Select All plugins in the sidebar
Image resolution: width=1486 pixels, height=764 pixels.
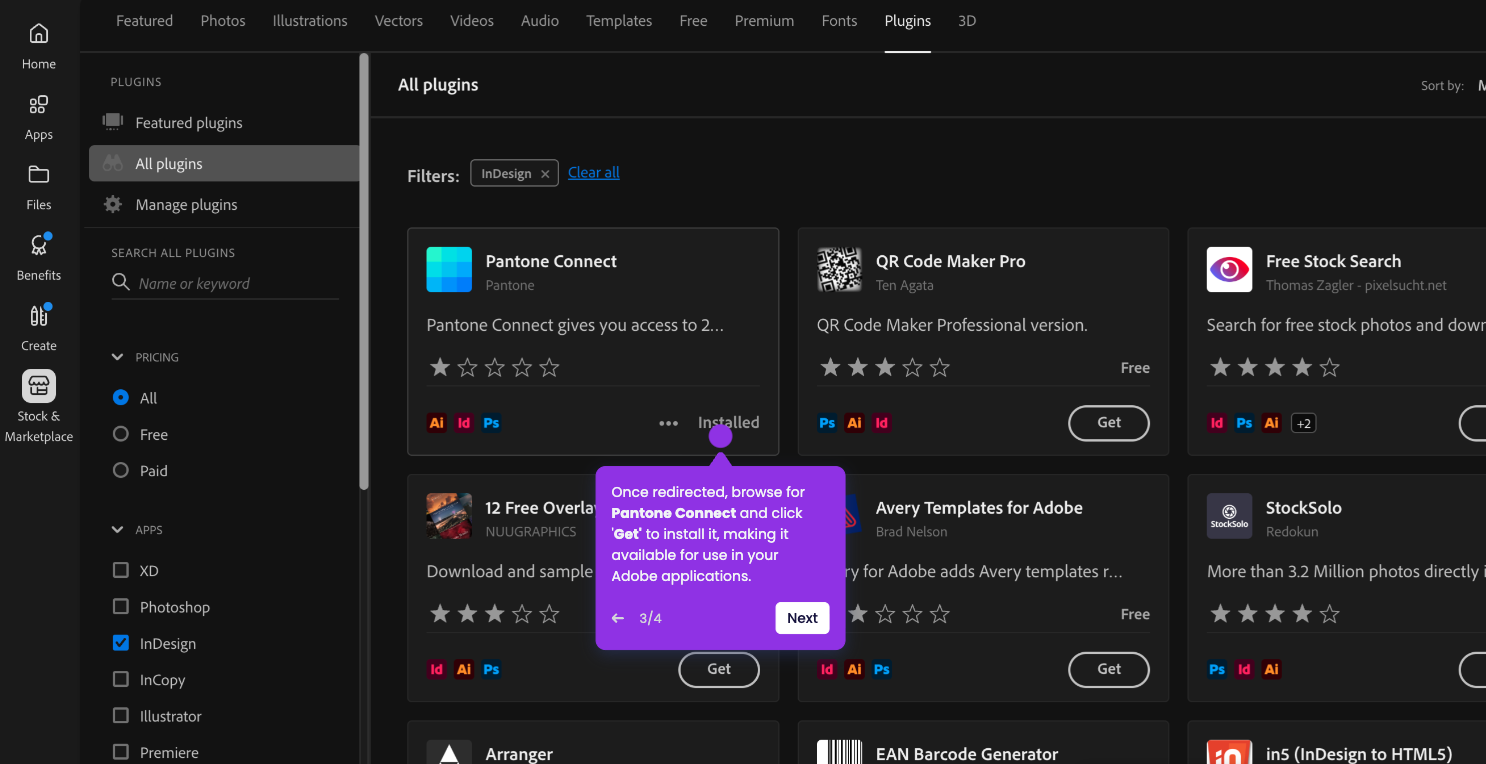pos(224,164)
